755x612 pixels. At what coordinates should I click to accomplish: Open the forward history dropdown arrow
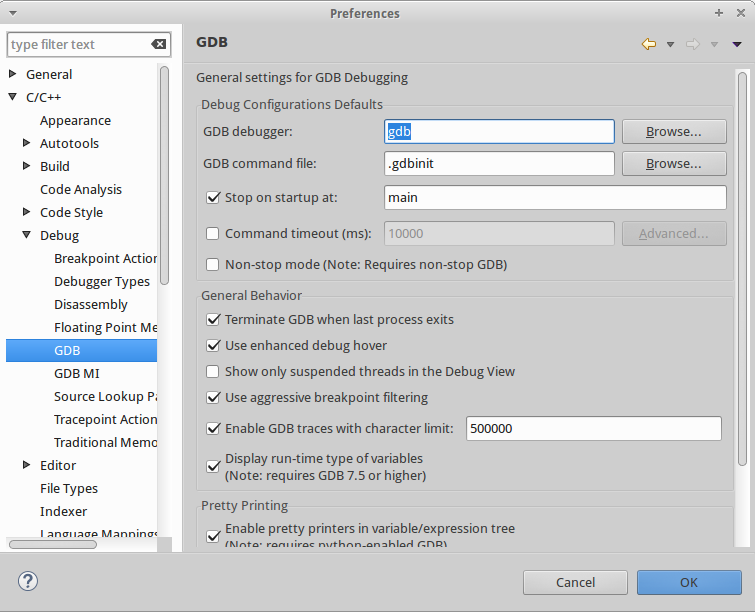pos(714,45)
